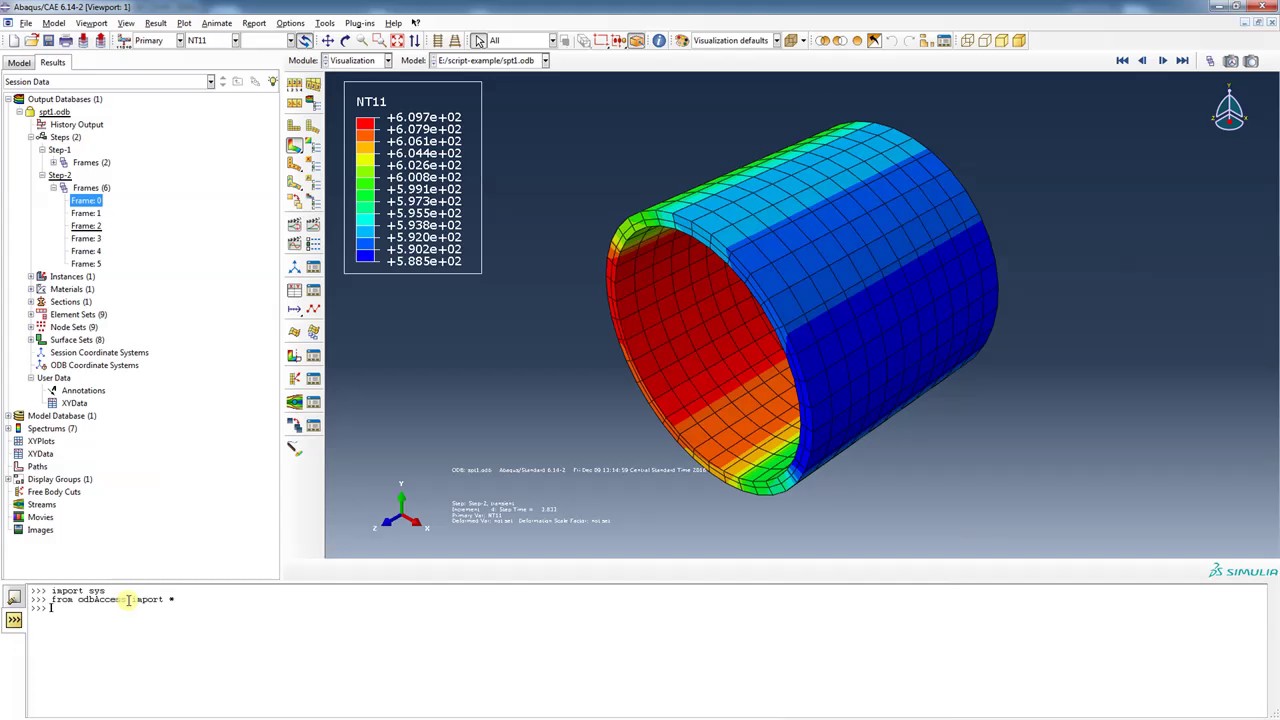1280x720 pixels.
Task: Click the message area icon above the command prompt icon
Action: pos(14,597)
